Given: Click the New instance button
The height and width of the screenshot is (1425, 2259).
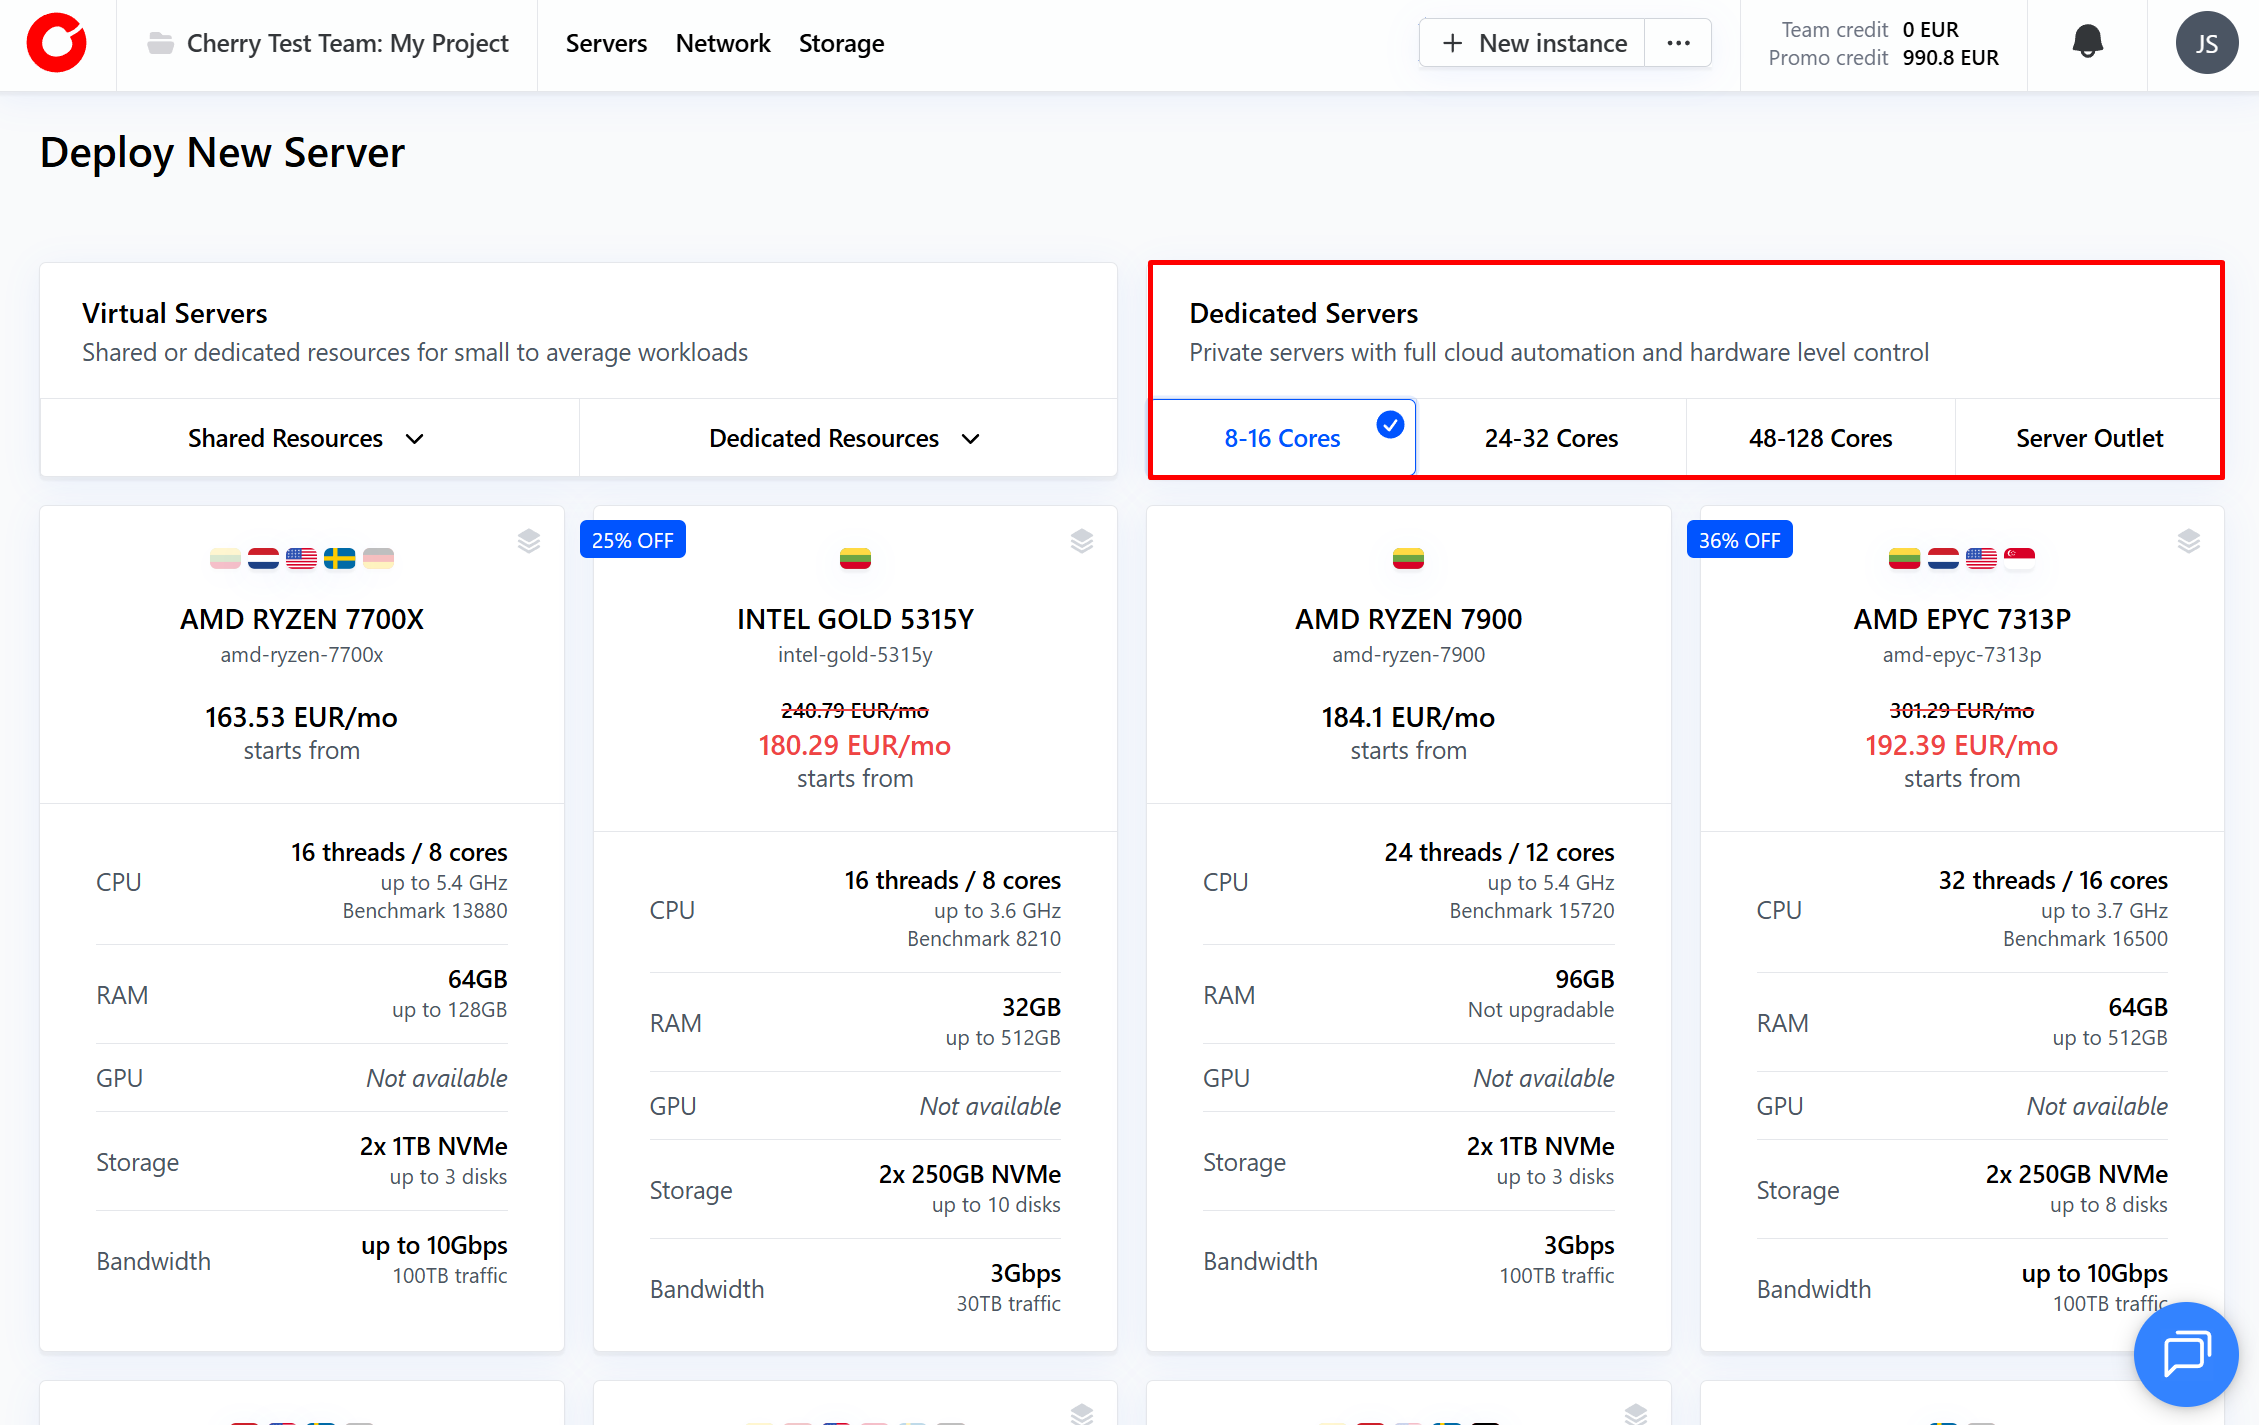Looking at the screenshot, I should 1534,43.
